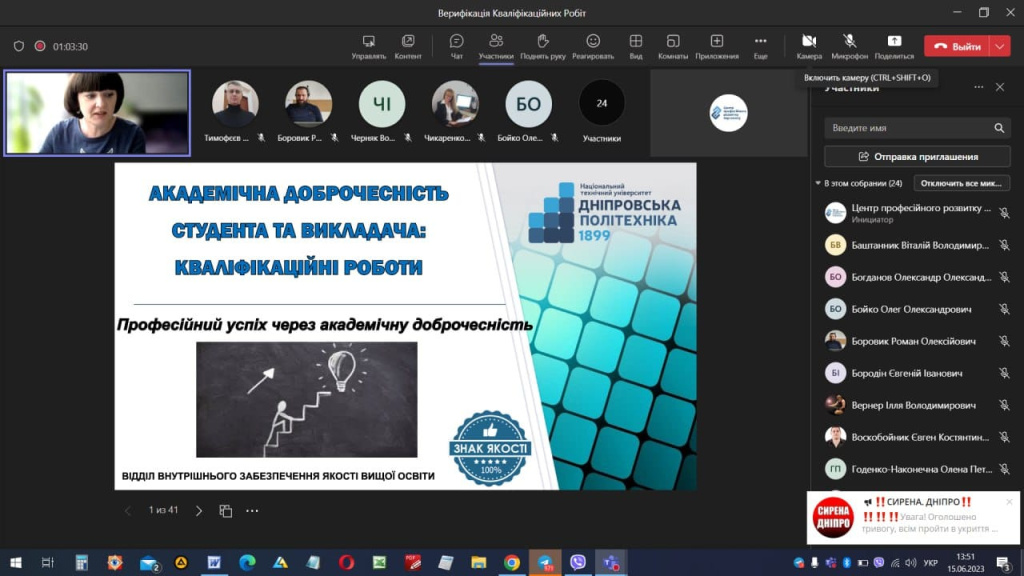Open Excel in the taskbar
The image size is (1024, 576).
pos(379,562)
